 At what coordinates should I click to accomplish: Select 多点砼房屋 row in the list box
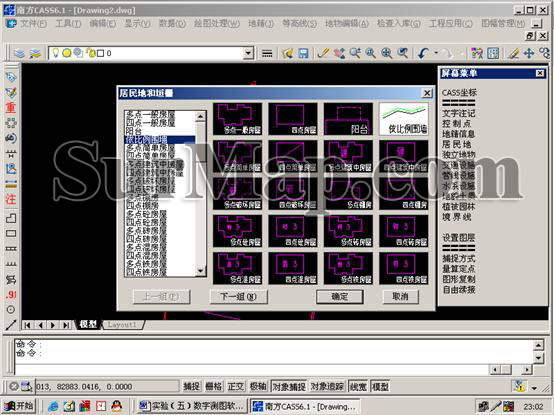160,214
